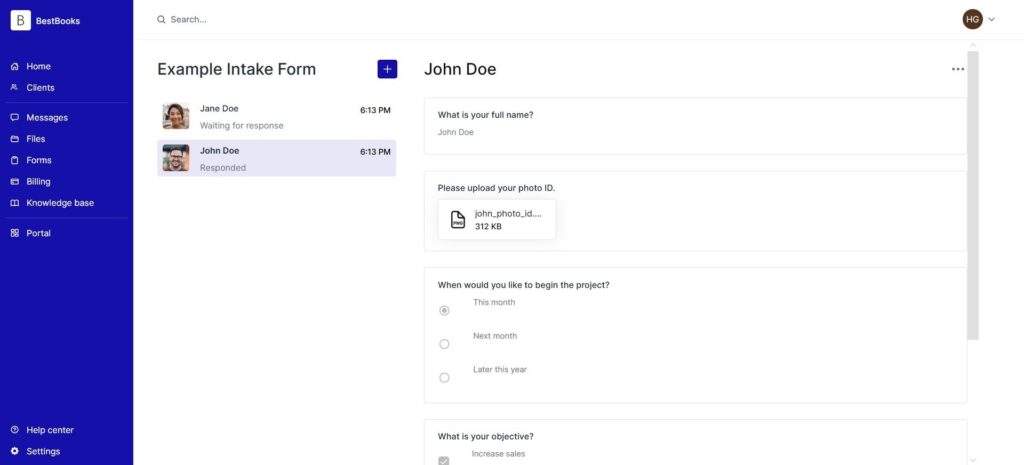This screenshot has width=1024, height=465.
Task: Click the blue plus add button
Action: [x=387, y=69]
